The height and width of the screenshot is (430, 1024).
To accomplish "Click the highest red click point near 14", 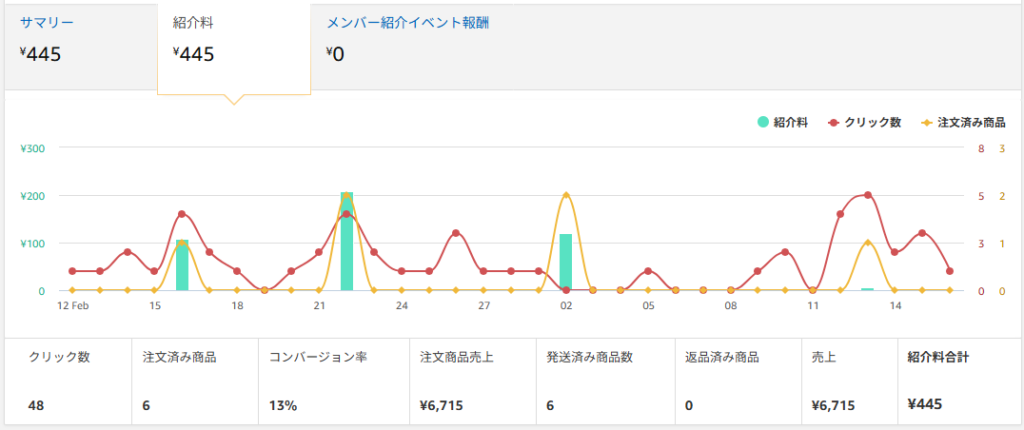I will (867, 195).
